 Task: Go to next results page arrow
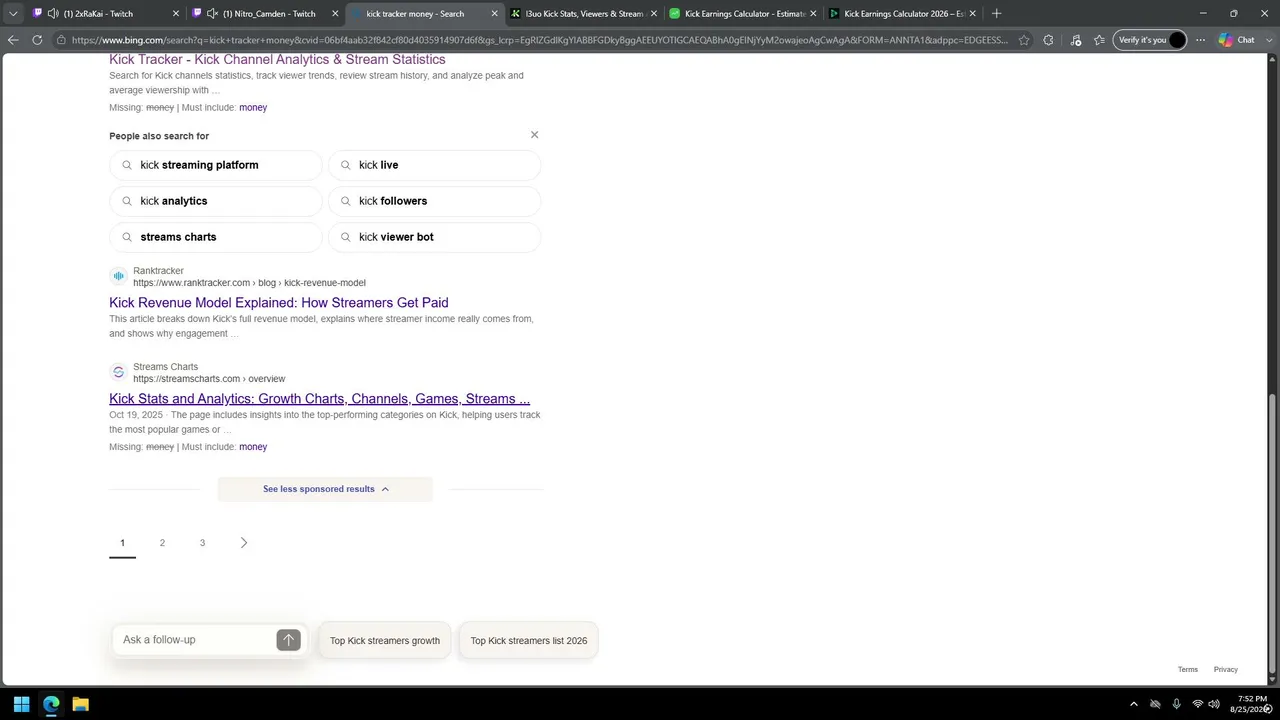pos(243,543)
